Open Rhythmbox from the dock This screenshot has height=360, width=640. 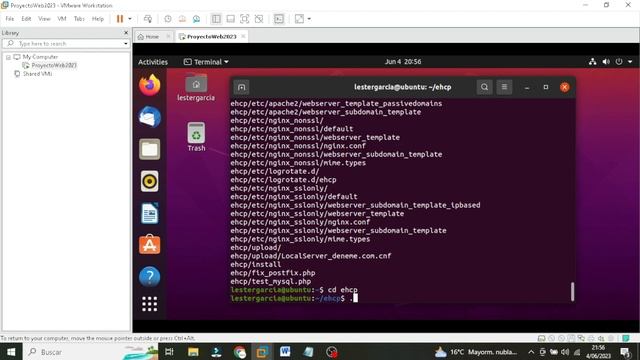(x=149, y=181)
